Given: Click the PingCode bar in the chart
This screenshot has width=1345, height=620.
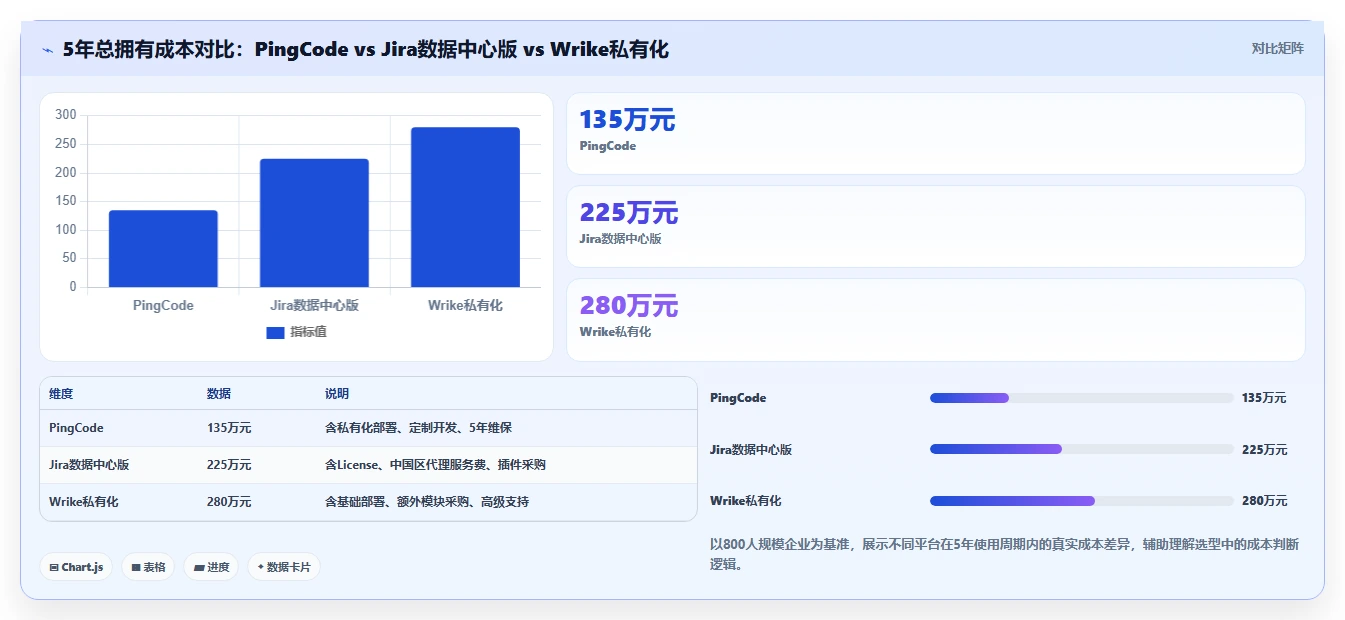Looking at the screenshot, I should tap(163, 249).
